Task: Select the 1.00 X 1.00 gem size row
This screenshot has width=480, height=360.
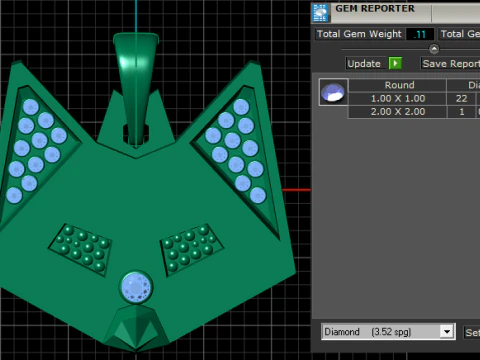Action: coord(398,98)
